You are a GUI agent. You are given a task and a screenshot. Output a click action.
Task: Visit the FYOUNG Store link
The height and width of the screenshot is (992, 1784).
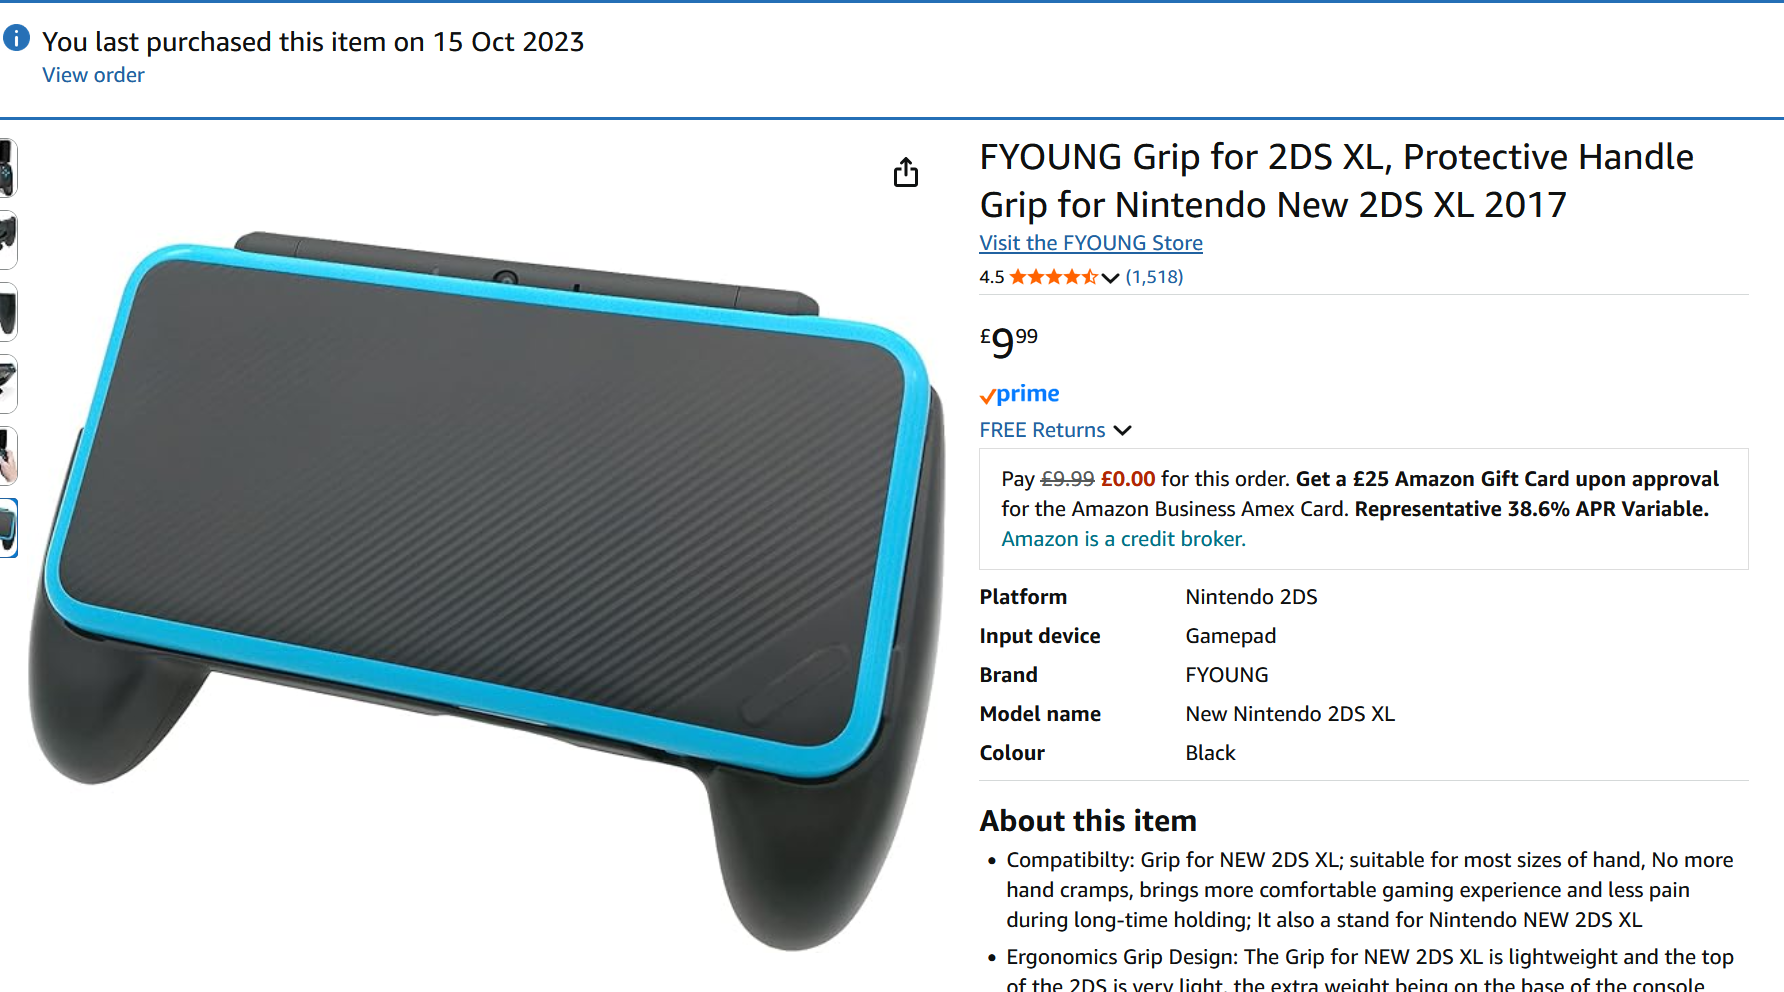pos(1091,243)
